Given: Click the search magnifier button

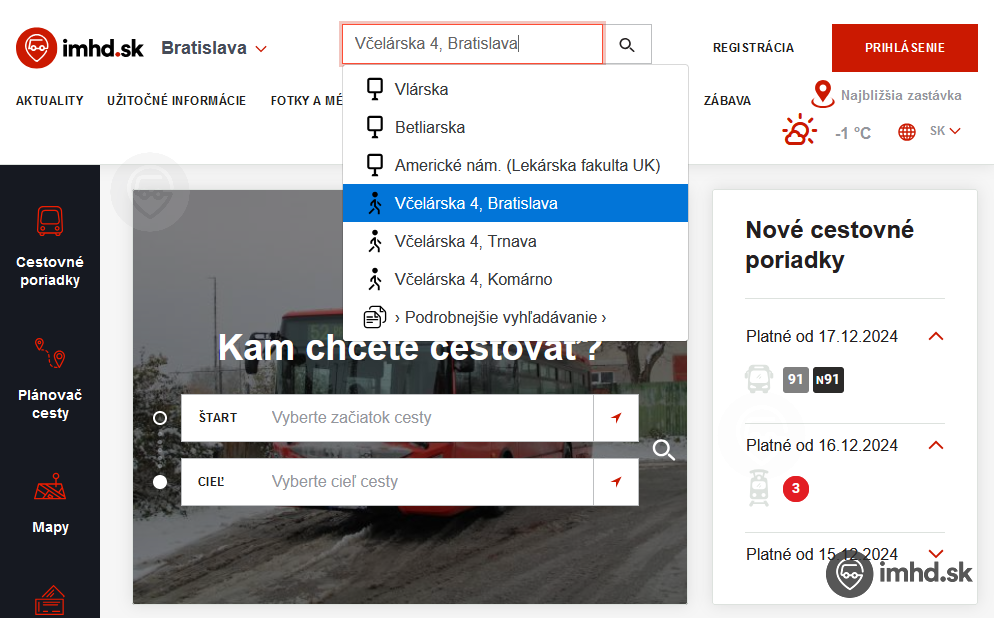Looking at the screenshot, I should point(627,45).
